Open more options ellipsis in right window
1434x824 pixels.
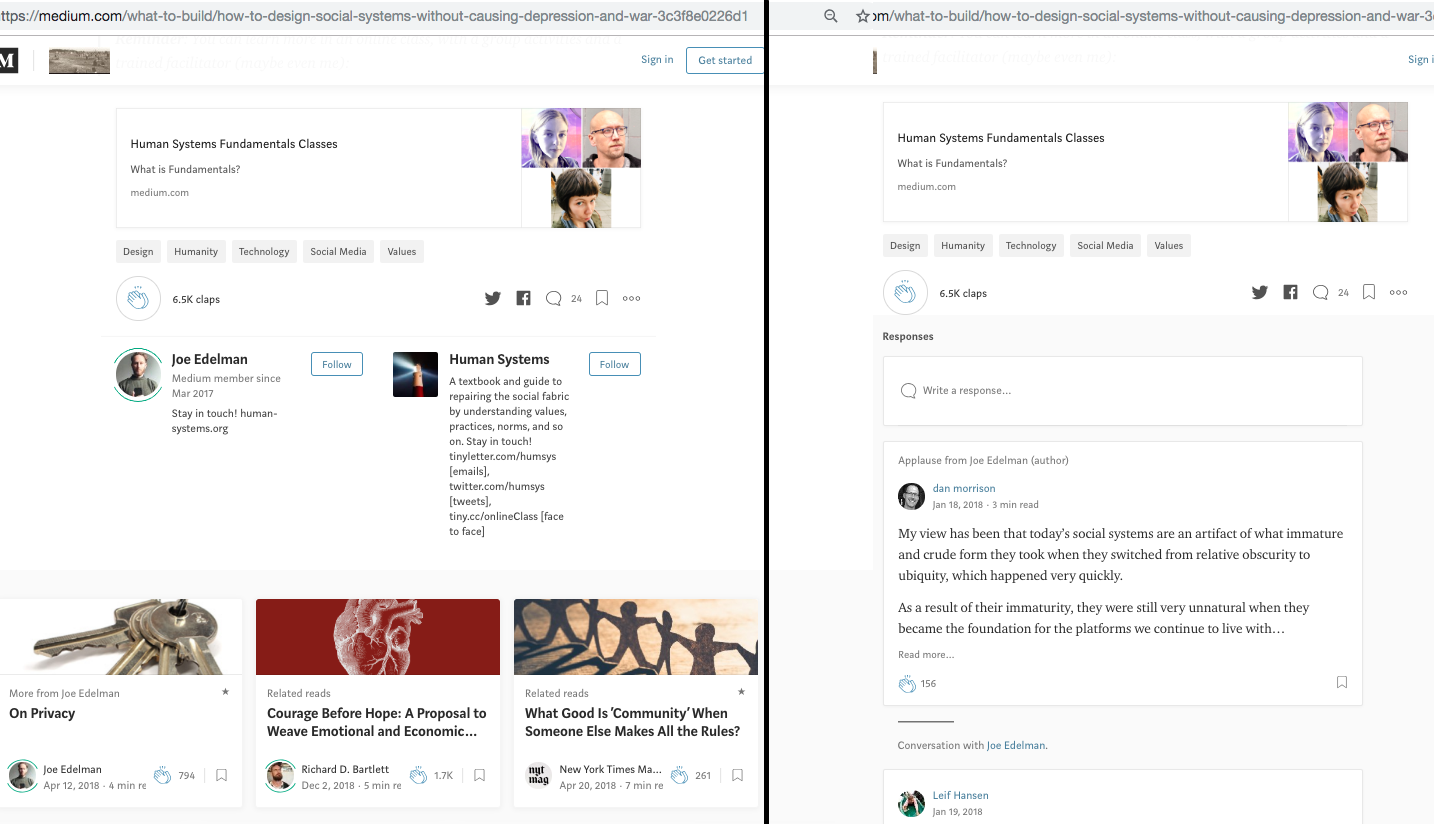pyautogui.click(x=1398, y=292)
